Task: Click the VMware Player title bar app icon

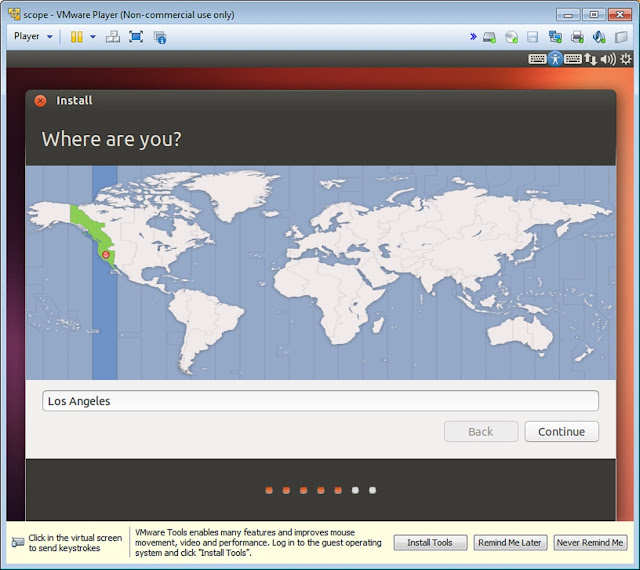Action: pos(14,14)
